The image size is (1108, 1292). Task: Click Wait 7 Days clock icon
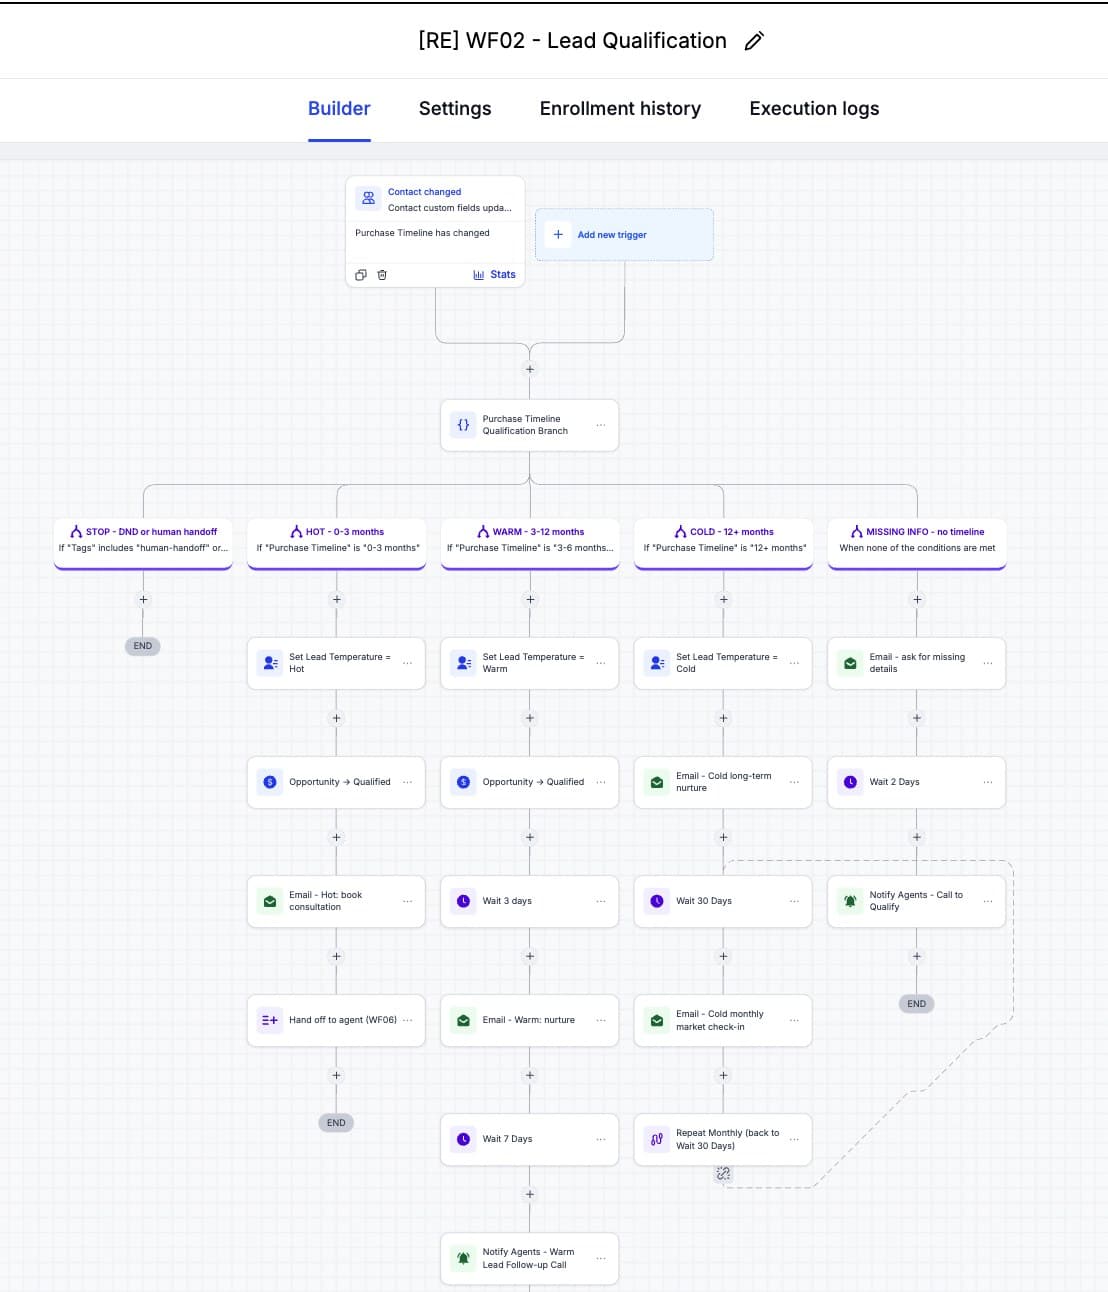463,1139
